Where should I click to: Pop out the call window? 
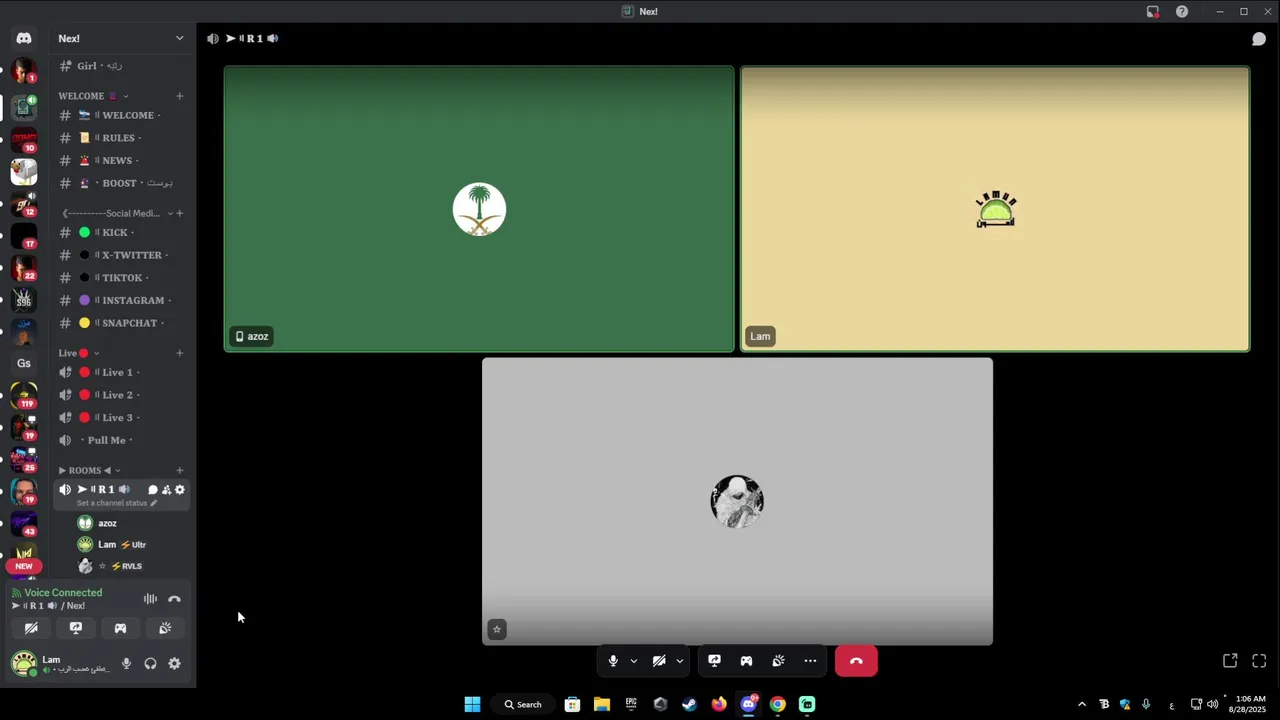[x=1230, y=661]
